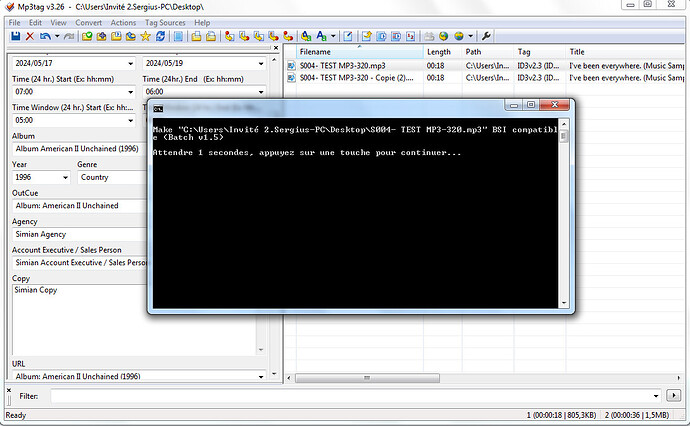Click the globe with yellow band icon

coord(459,36)
